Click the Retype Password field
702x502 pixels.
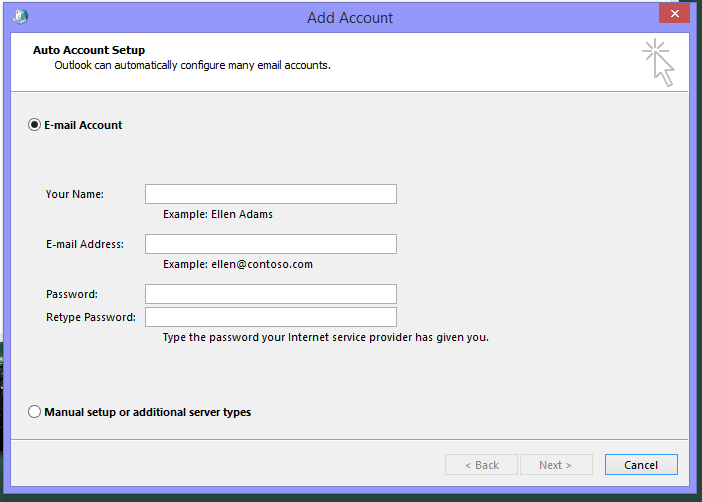pos(270,317)
